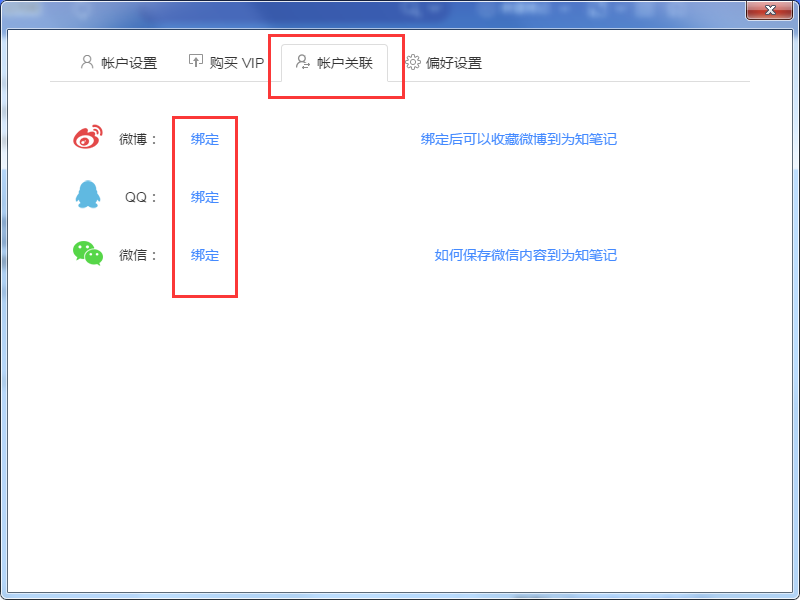Click the link icon on 帐户关联 tab
Viewport: 800px width, 600px height.
[x=301, y=61]
